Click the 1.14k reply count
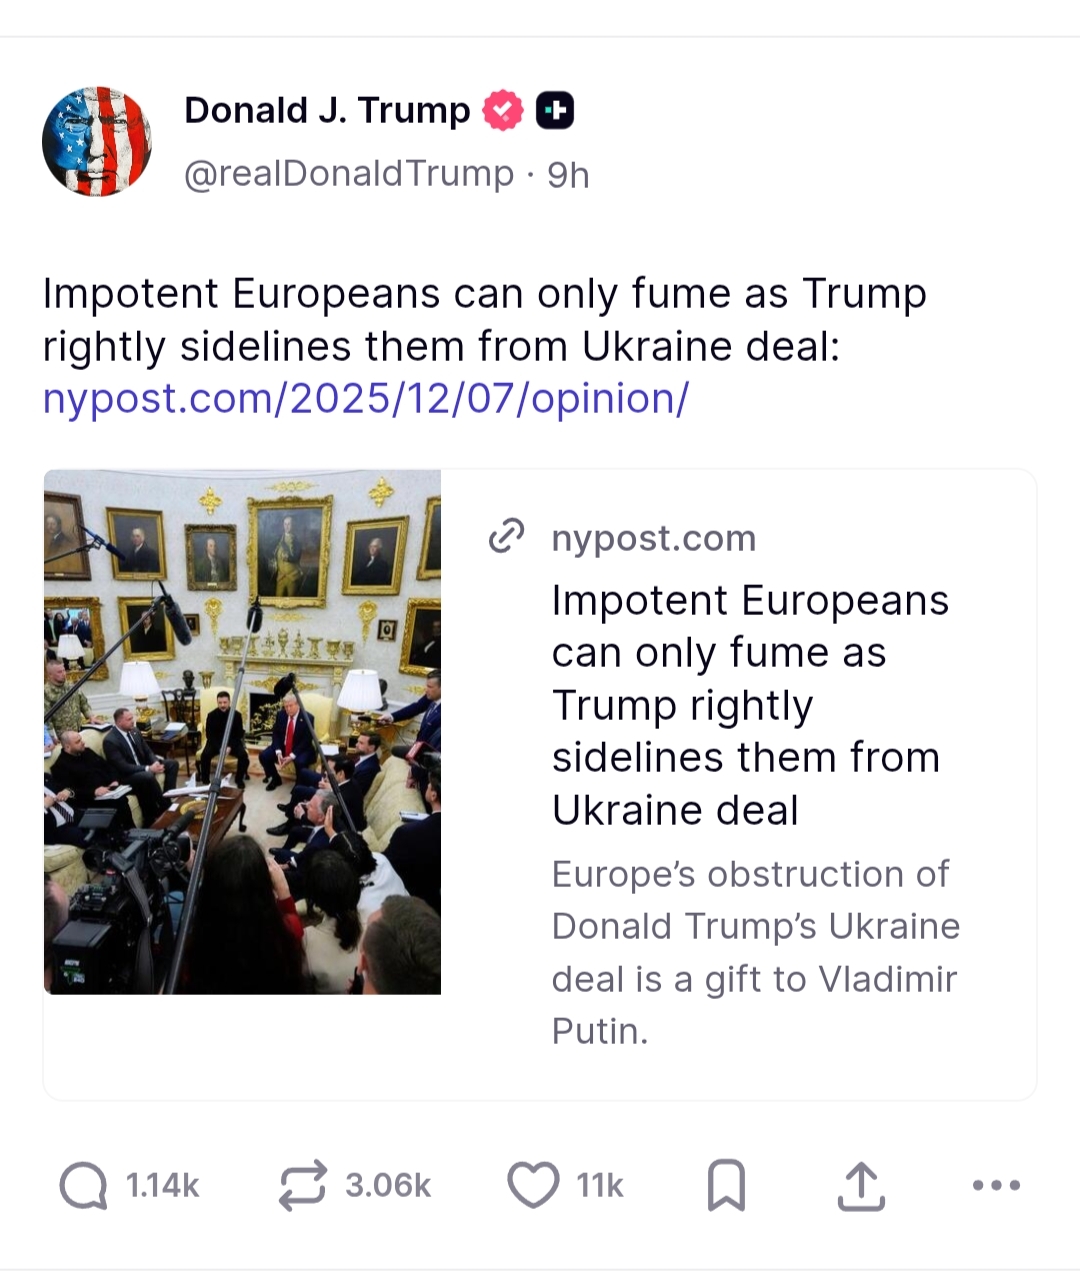The height and width of the screenshot is (1288, 1080). coord(162,1186)
